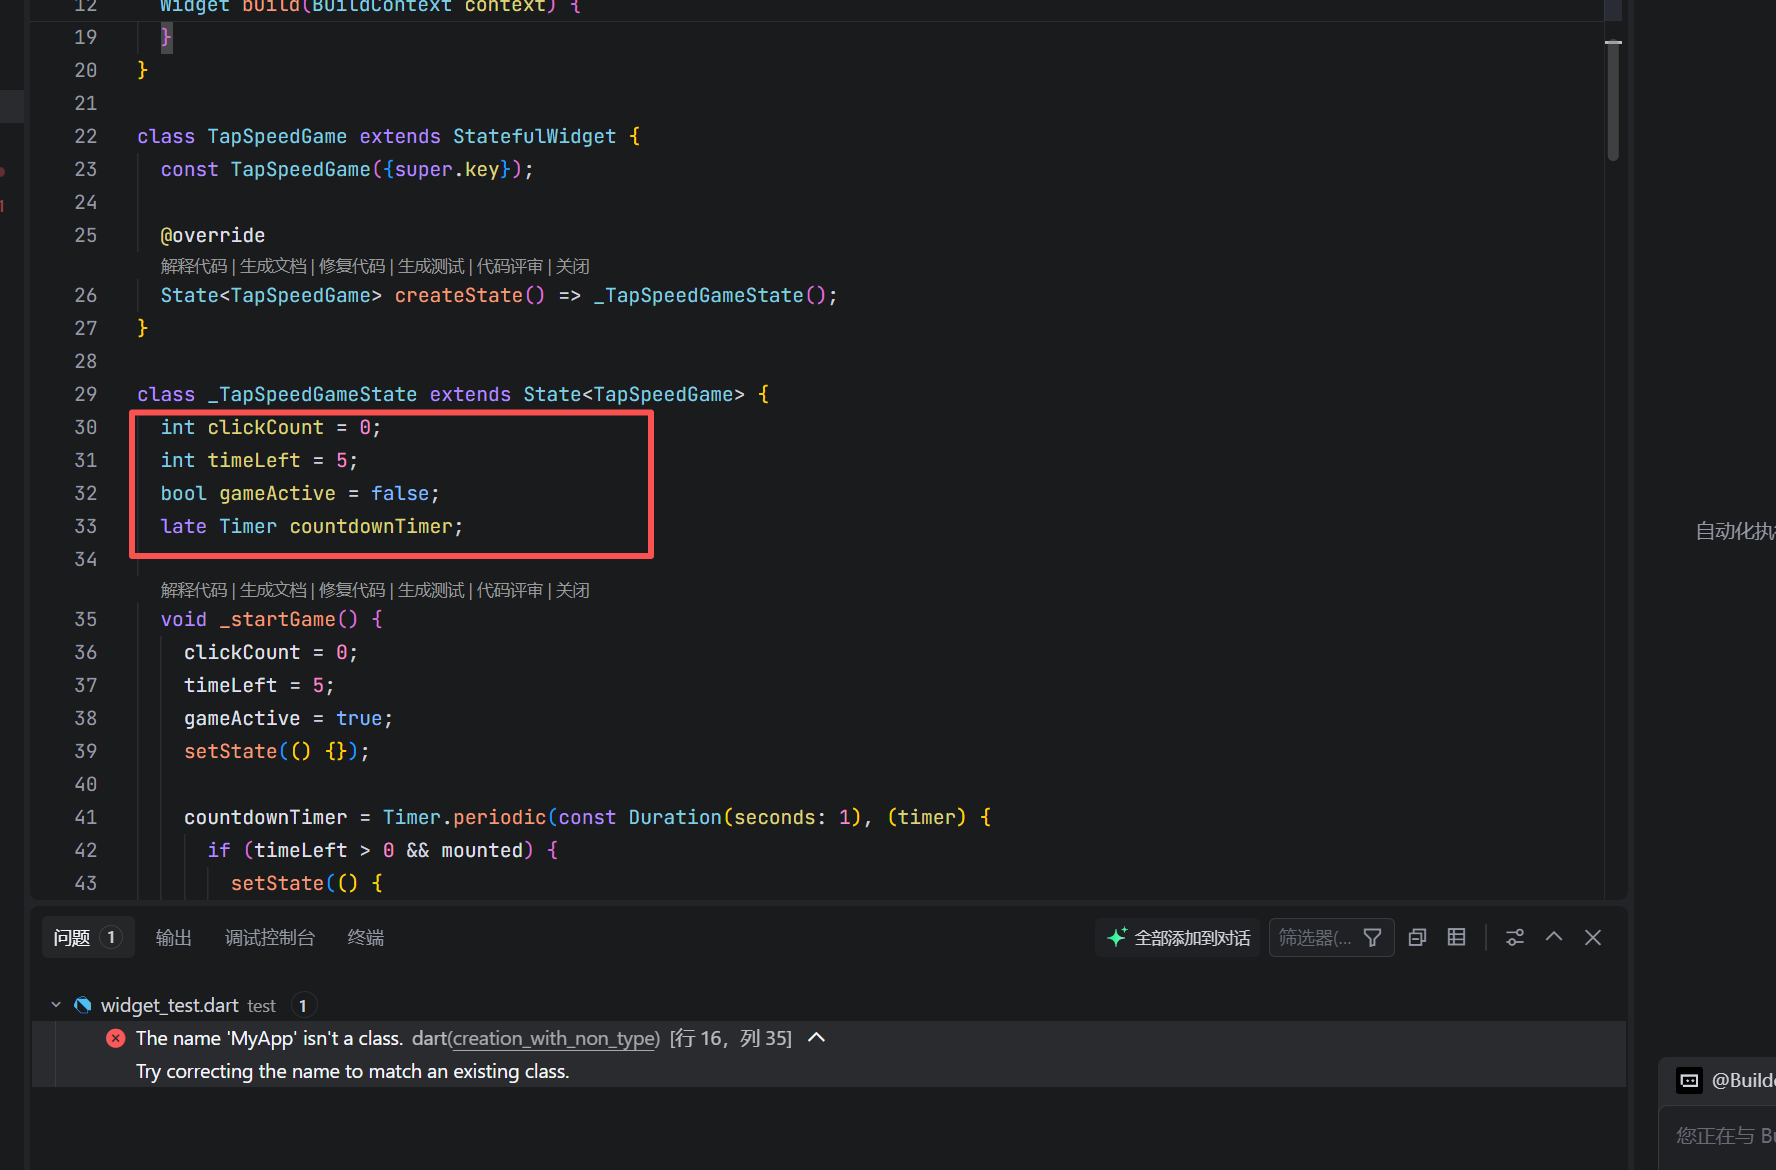Switch problems view to table layout
Viewport: 1776px width, 1170px height.
tap(1456, 938)
